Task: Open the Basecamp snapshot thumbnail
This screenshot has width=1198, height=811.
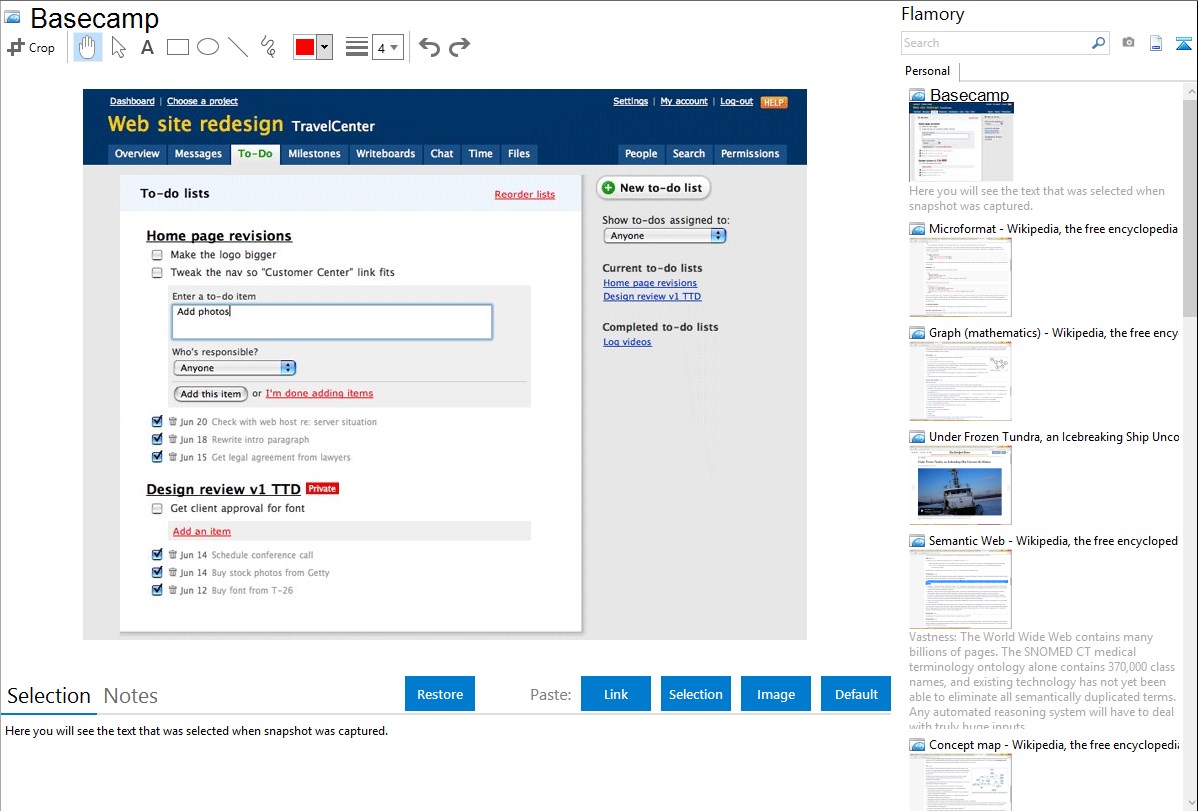Action: pyautogui.click(x=961, y=141)
